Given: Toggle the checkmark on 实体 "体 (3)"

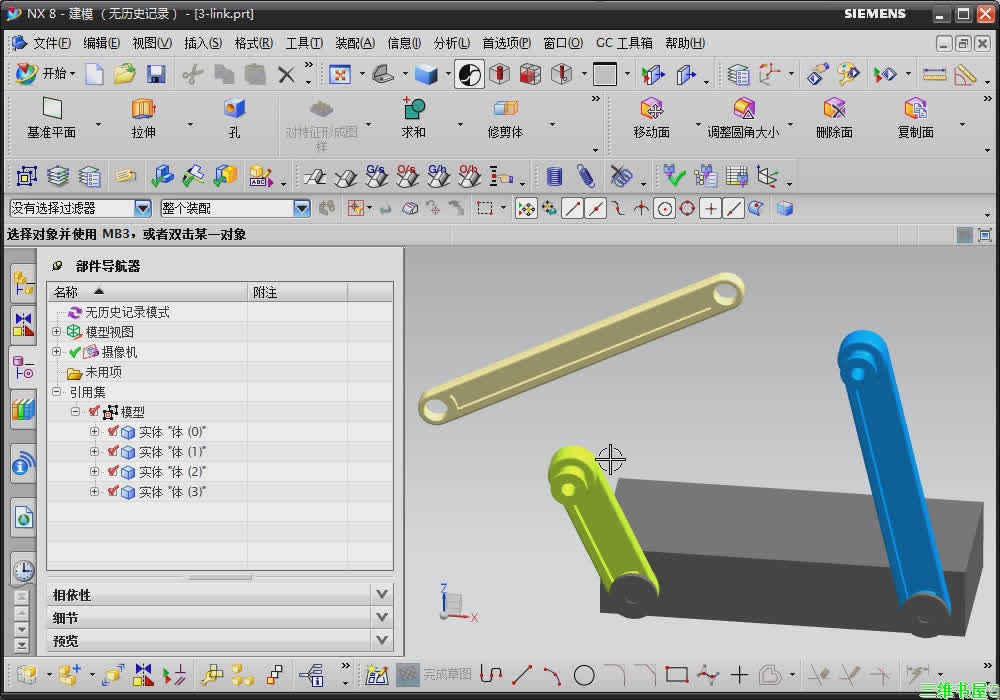Looking at the screenshot, I should 113,492.
